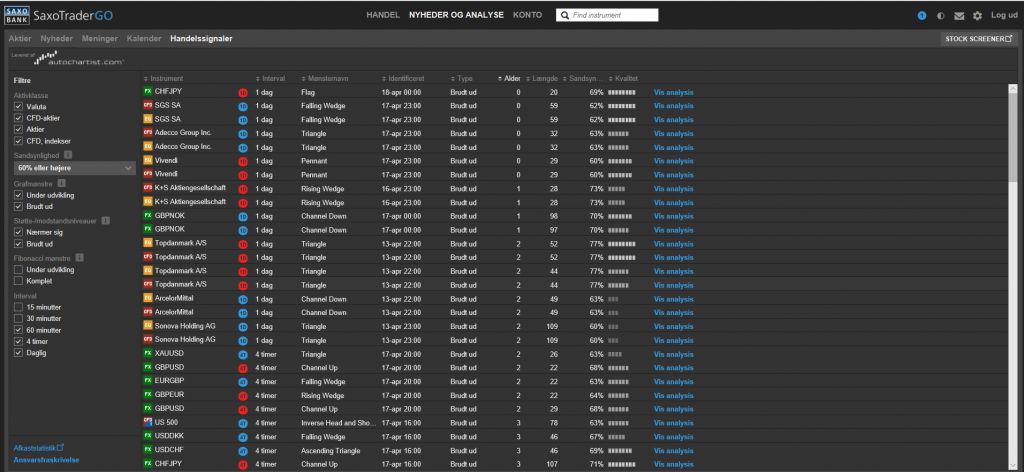
Task: Click the 4H circle icon in USDCHF row
Action: pos(243,451)
